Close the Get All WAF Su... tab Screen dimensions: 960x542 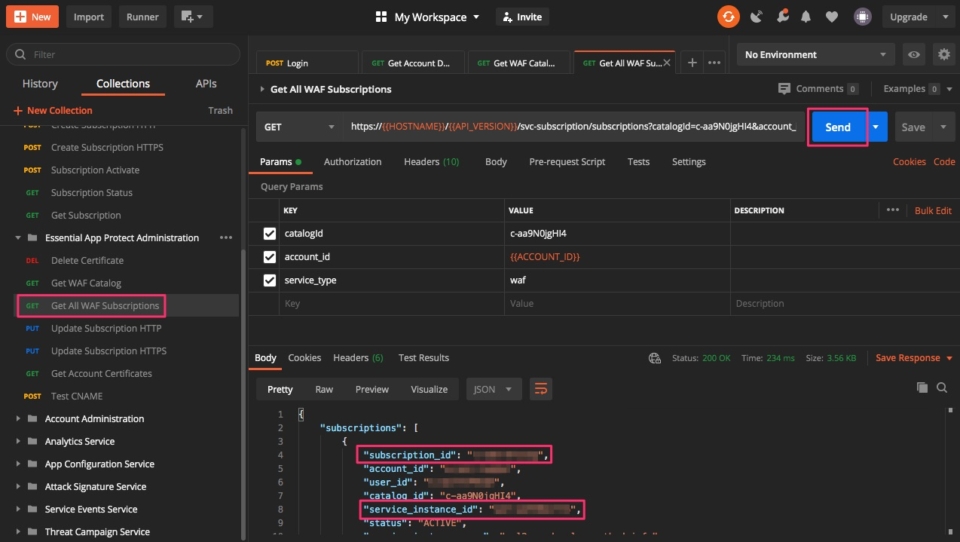(x=667, y=62)
